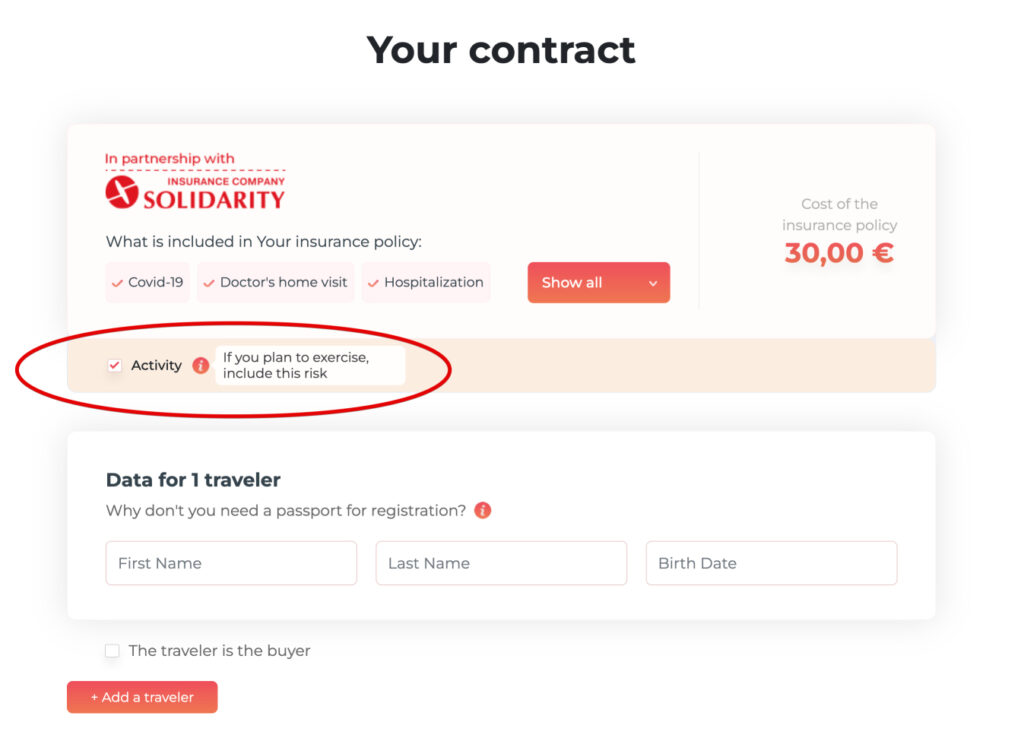Click the 'Why don't you need a passport' text
The height and width of the screenshot is (738, 1024).
pyautogui.click(x=286, y=511)
